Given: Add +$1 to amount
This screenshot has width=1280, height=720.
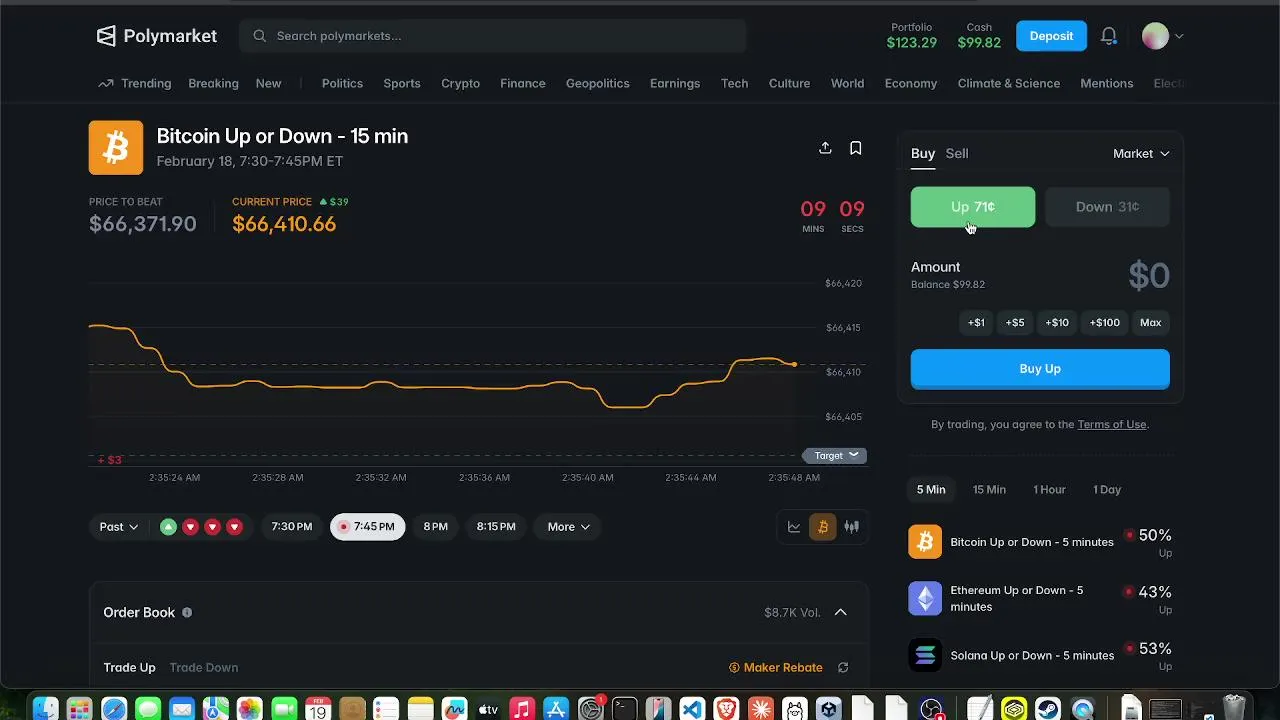Looking at the screenshot, I should pyautogui.click(x=976, y=323).
